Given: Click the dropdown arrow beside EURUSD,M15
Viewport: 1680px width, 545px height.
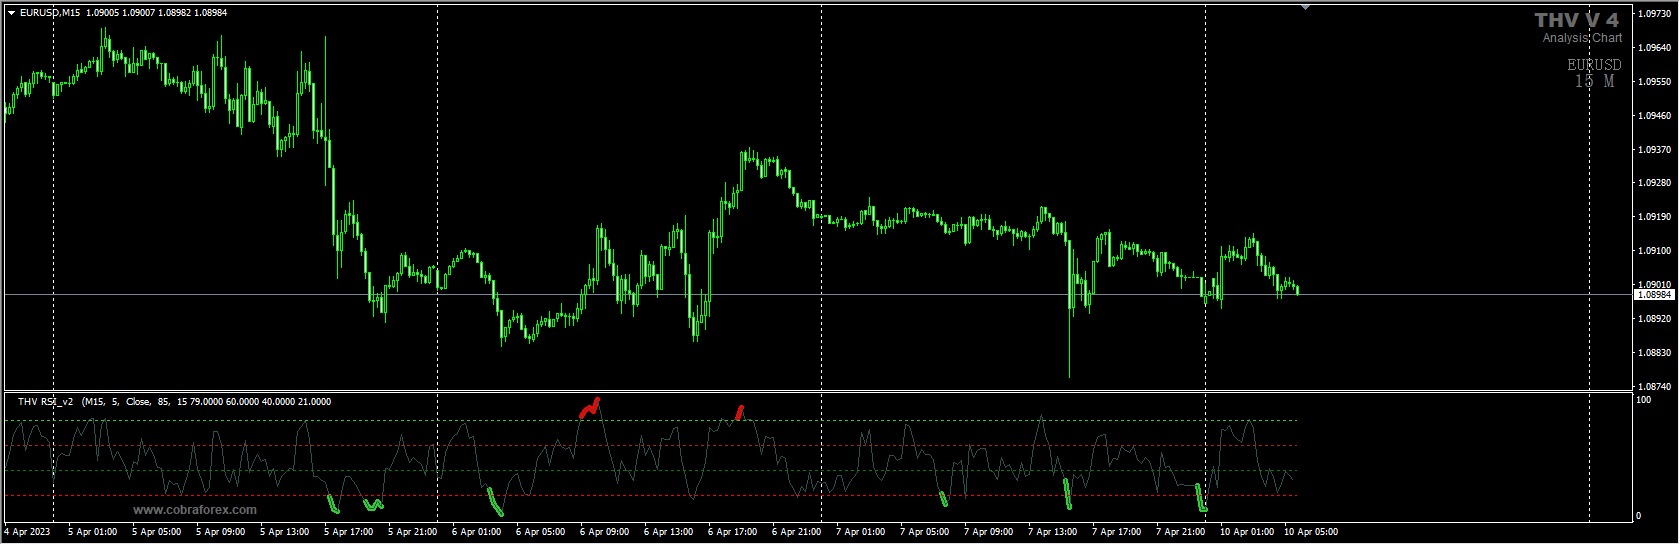Looking at the screenshot, I should click(11, 13).
